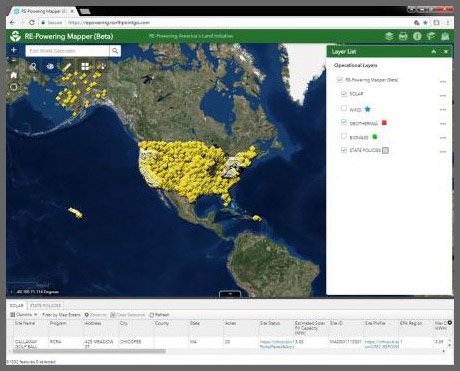
Task: Open the eye-shaped map widget
Action: point(50,66)
